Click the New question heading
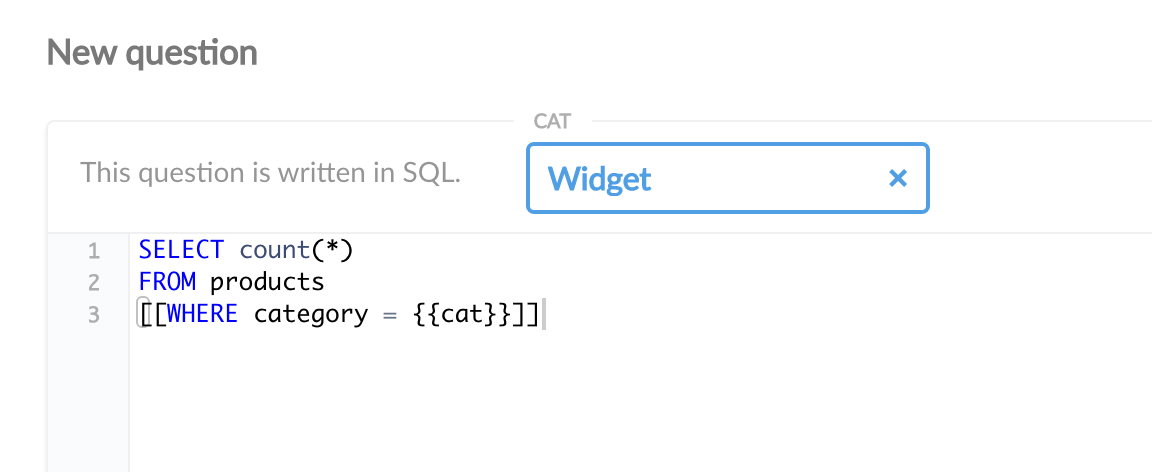Viewport: 1152px width, 472px height. click(x=152, y=53)
